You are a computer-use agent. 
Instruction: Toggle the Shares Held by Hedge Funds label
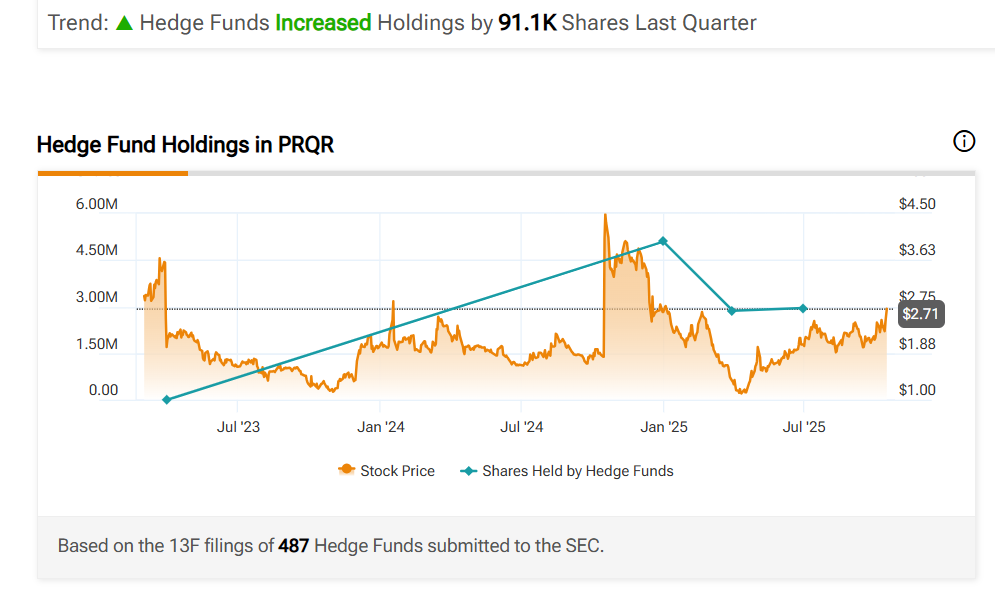(x=577, y=470)
